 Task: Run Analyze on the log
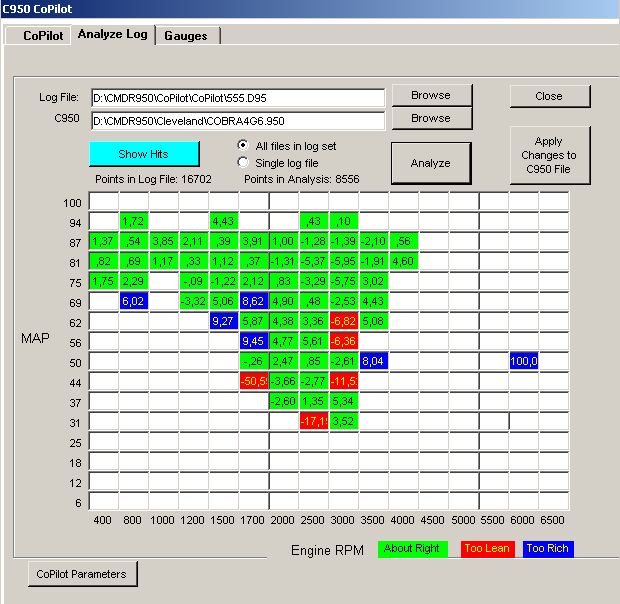pos(430,163)
